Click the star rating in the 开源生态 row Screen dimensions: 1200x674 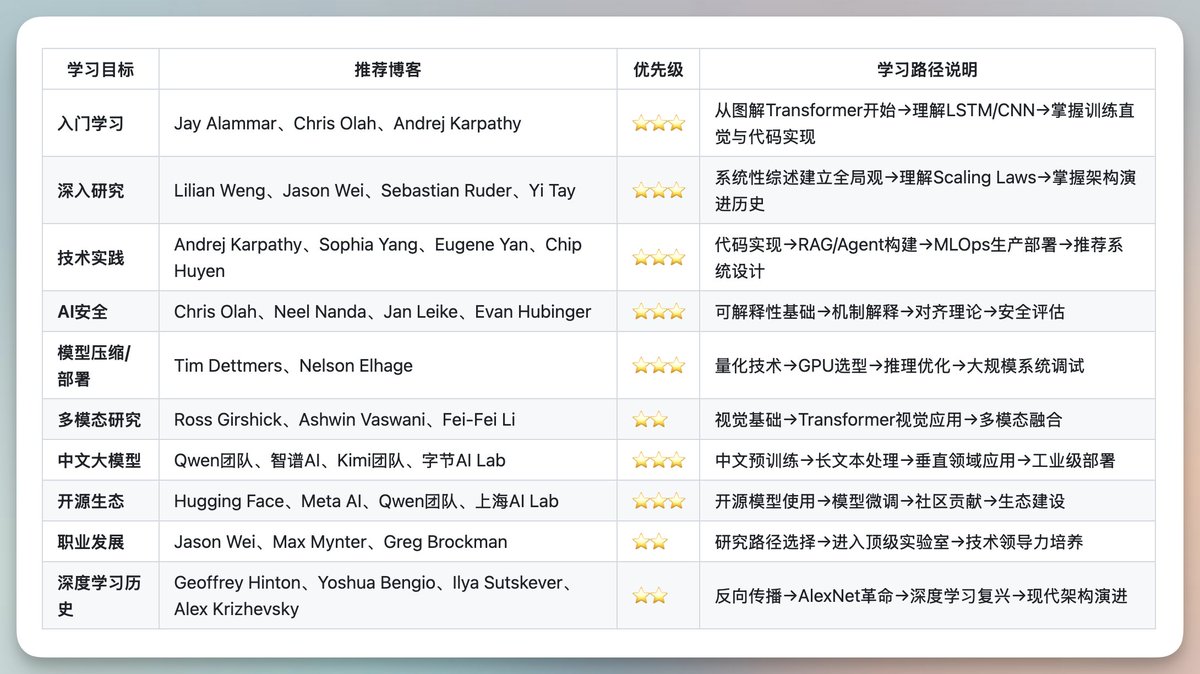click(658, 501)
